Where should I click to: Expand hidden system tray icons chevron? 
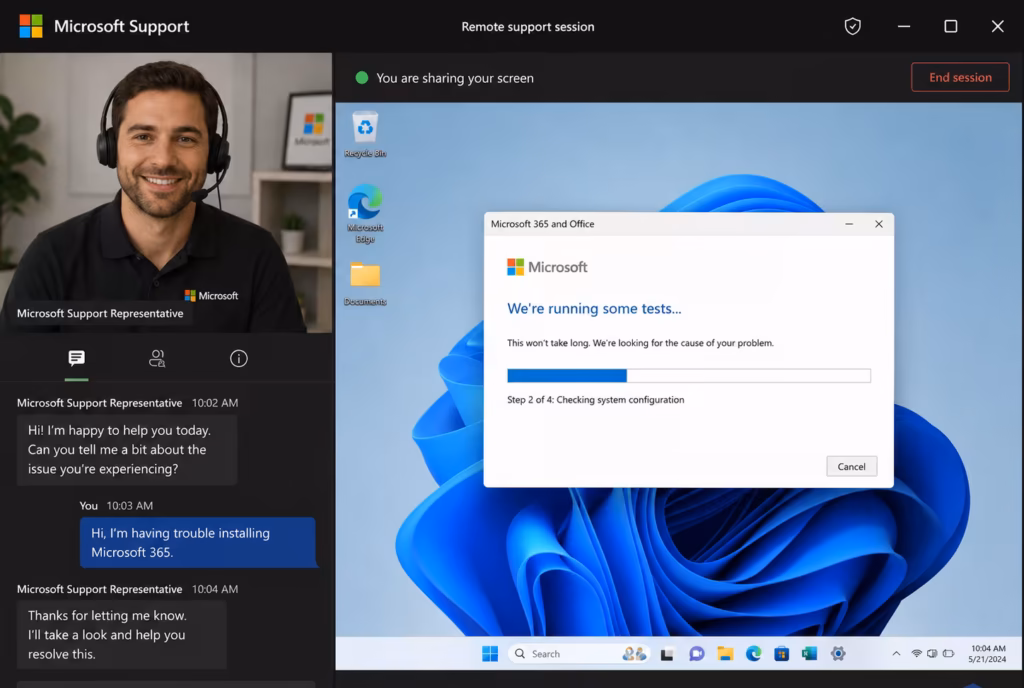pyautogui.click(x=896, y=653)
